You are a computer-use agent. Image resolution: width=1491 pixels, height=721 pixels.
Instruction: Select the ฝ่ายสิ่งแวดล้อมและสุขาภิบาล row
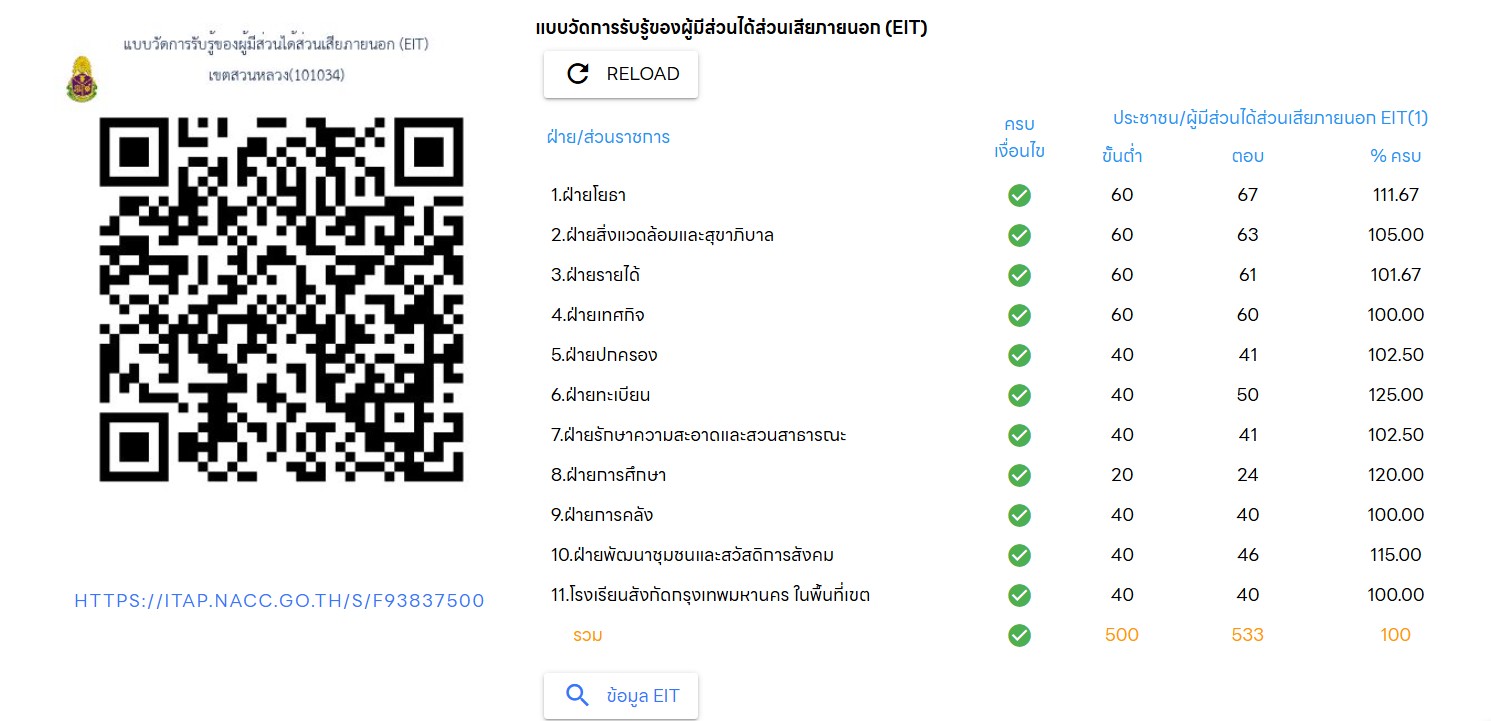[x=989, y=235]
